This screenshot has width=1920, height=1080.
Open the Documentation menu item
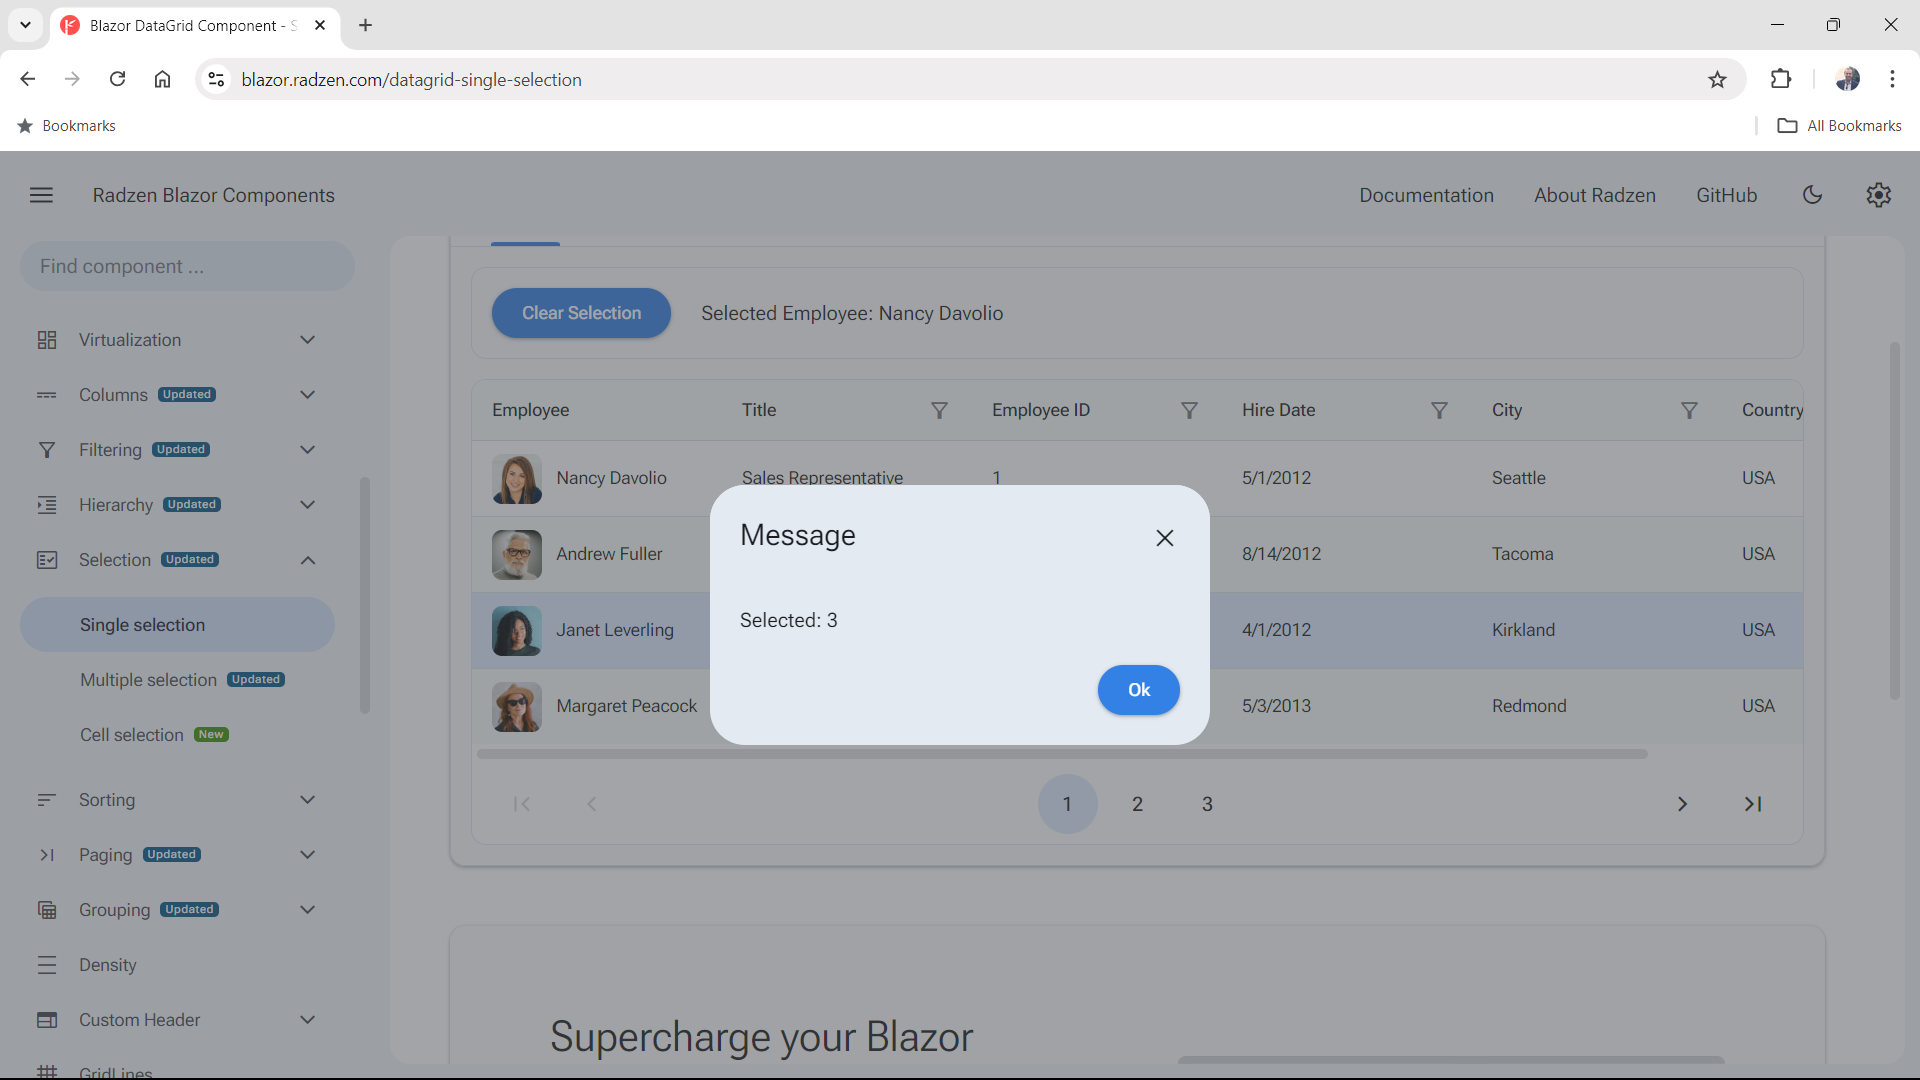(1426, 195)
